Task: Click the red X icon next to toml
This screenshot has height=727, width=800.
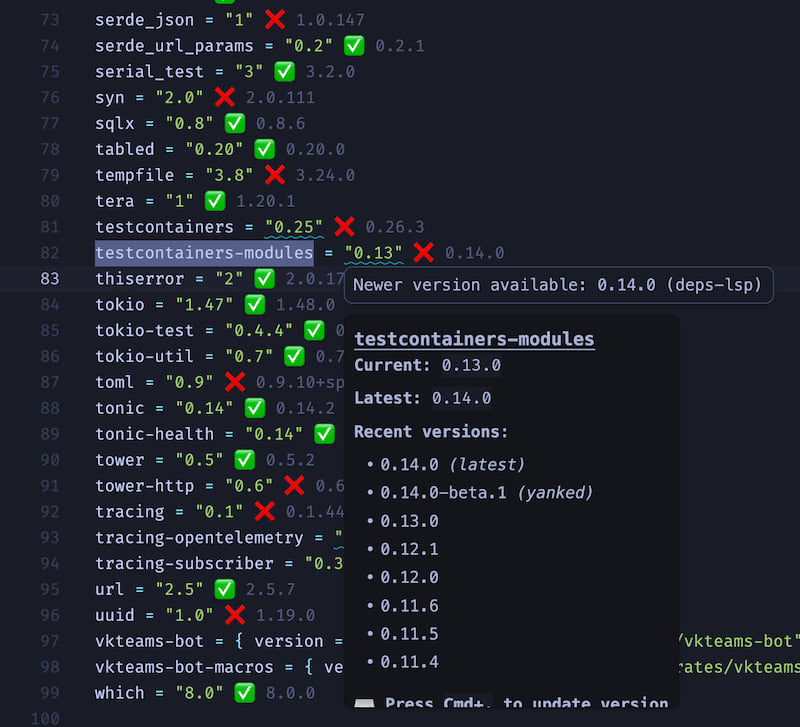Action: [x=235, y=382]
